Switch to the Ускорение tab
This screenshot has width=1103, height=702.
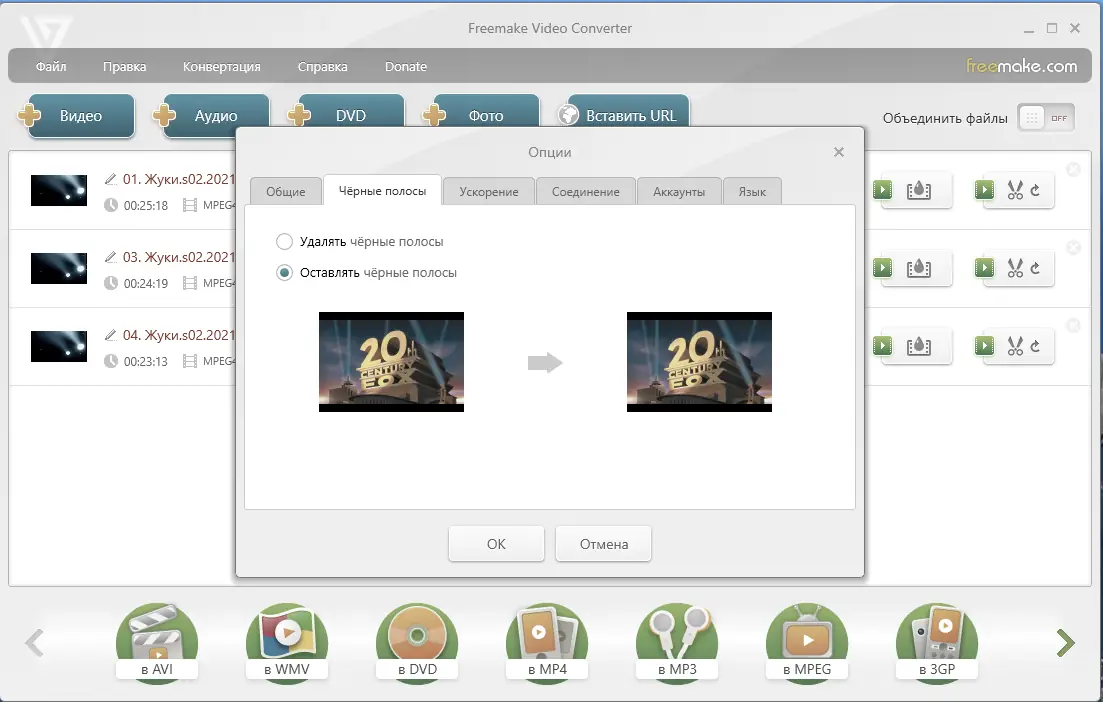(x=489, y=191)
